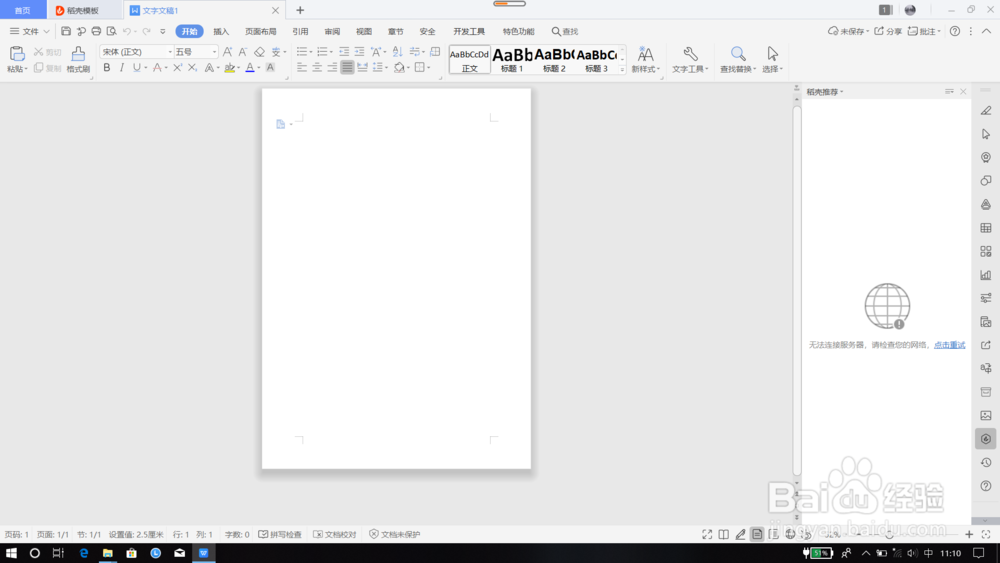
Task: Click the pencil icon in right sidebar
Action: pos(986,110)
